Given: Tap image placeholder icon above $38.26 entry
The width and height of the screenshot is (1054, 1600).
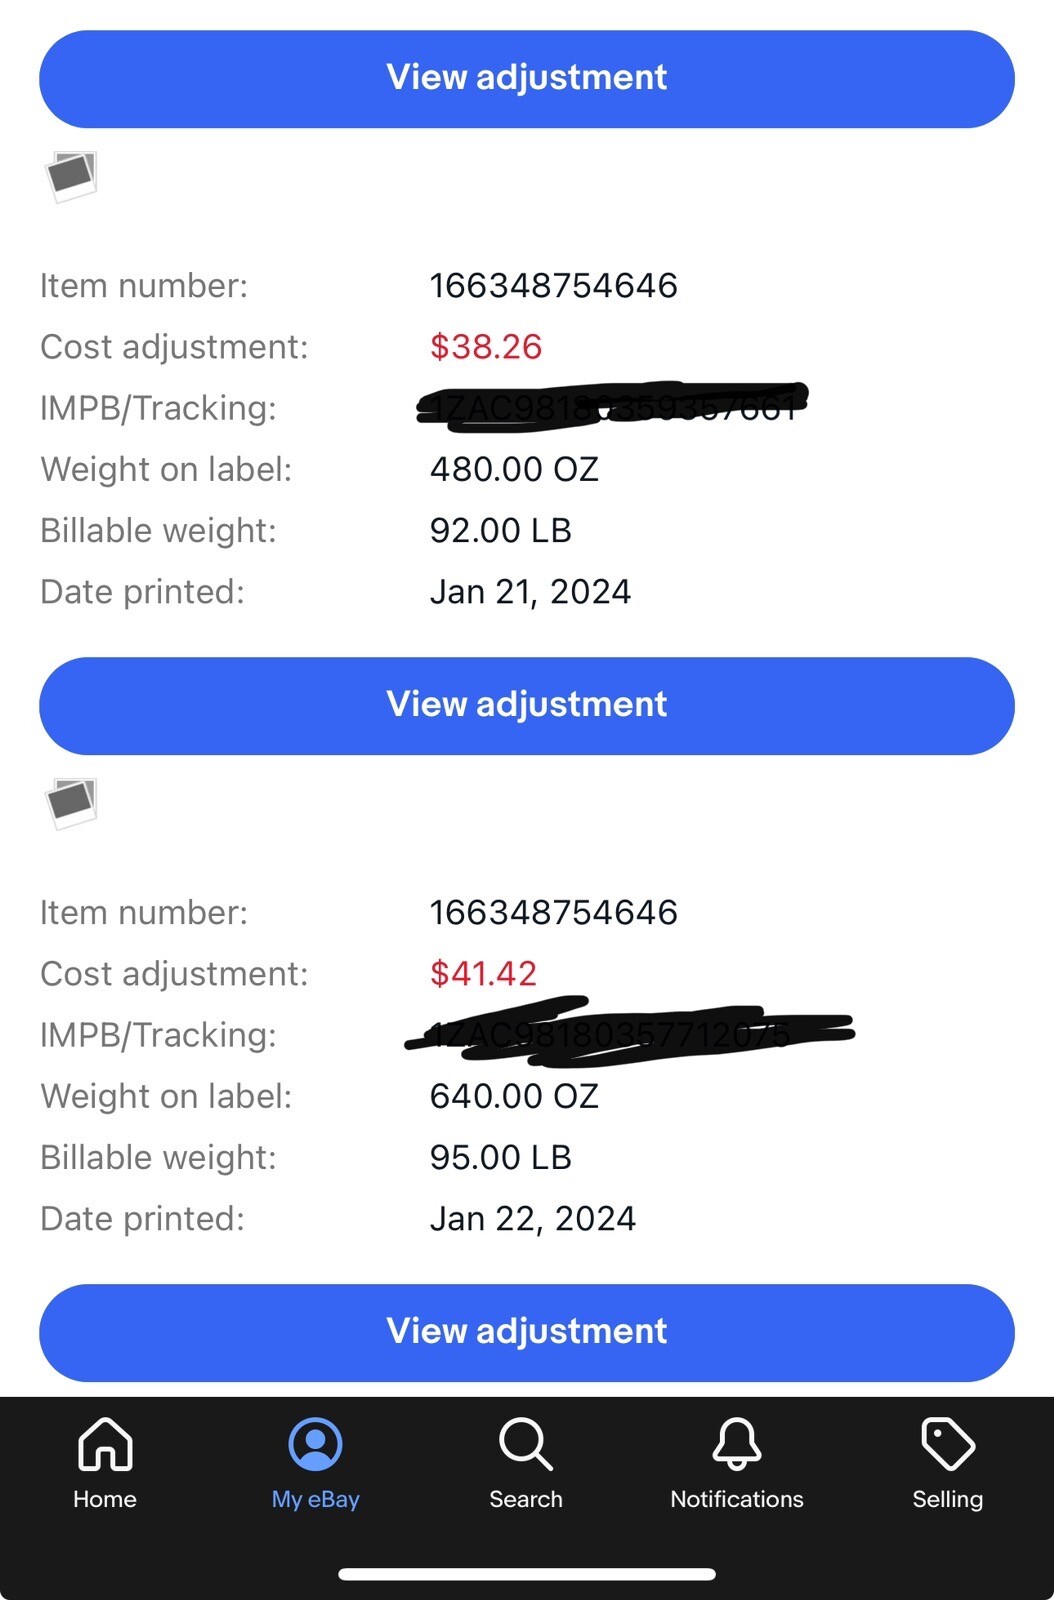Looking at the screenshot, I should pyautogui.click(x=71, y=177).
